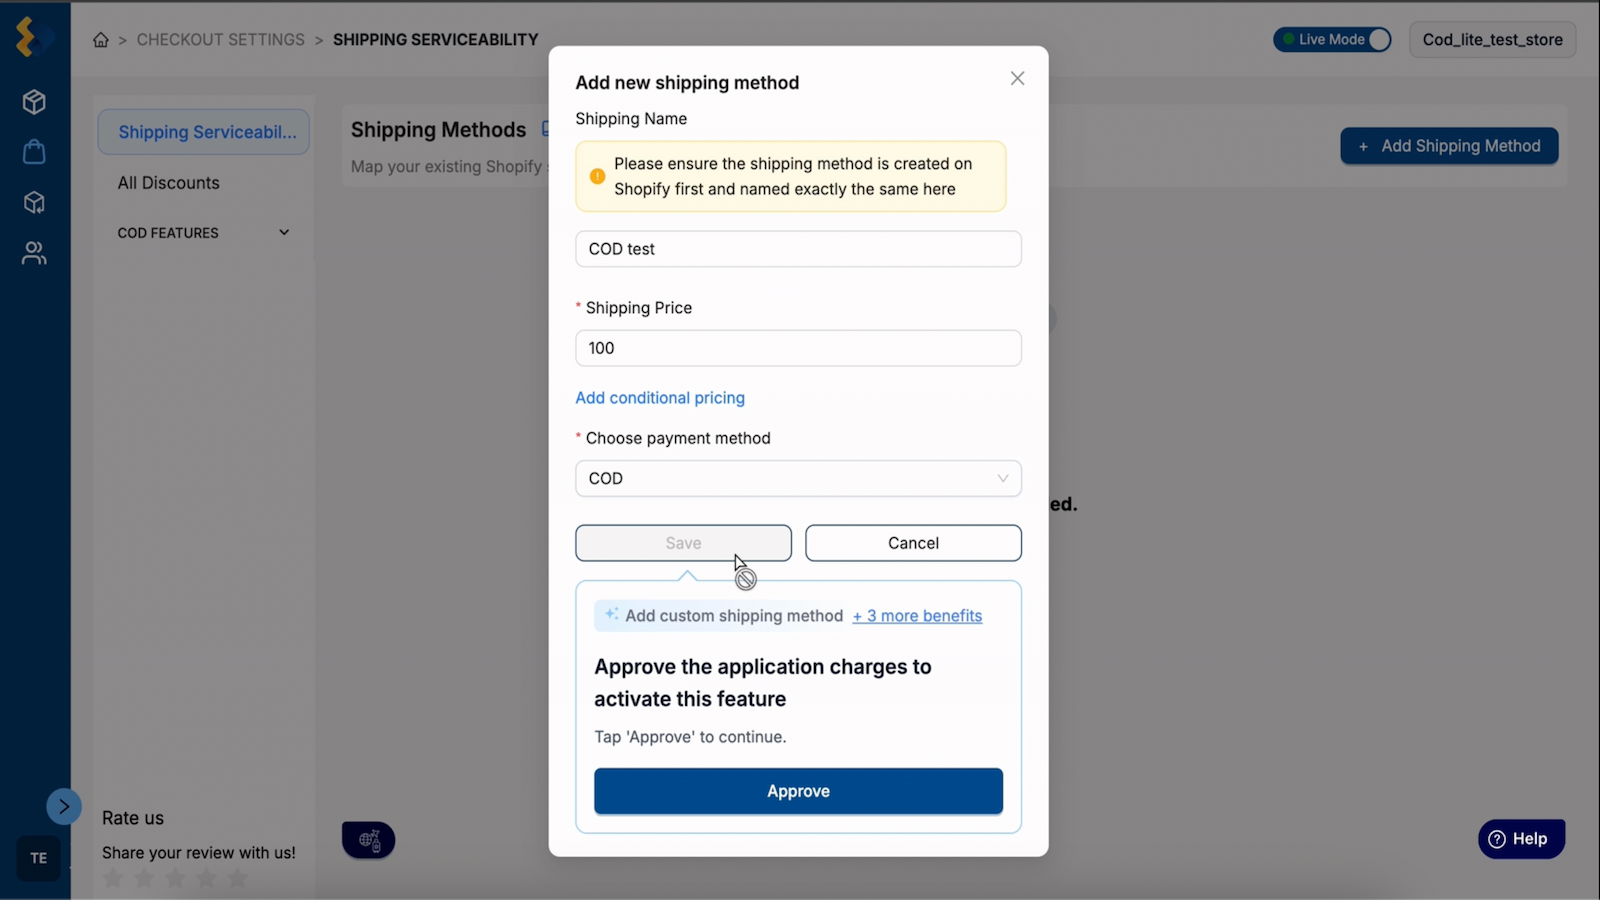The width and height of the screenshot is (1600, 900).
Task: Rate with the first star
Action: (113, 879)
